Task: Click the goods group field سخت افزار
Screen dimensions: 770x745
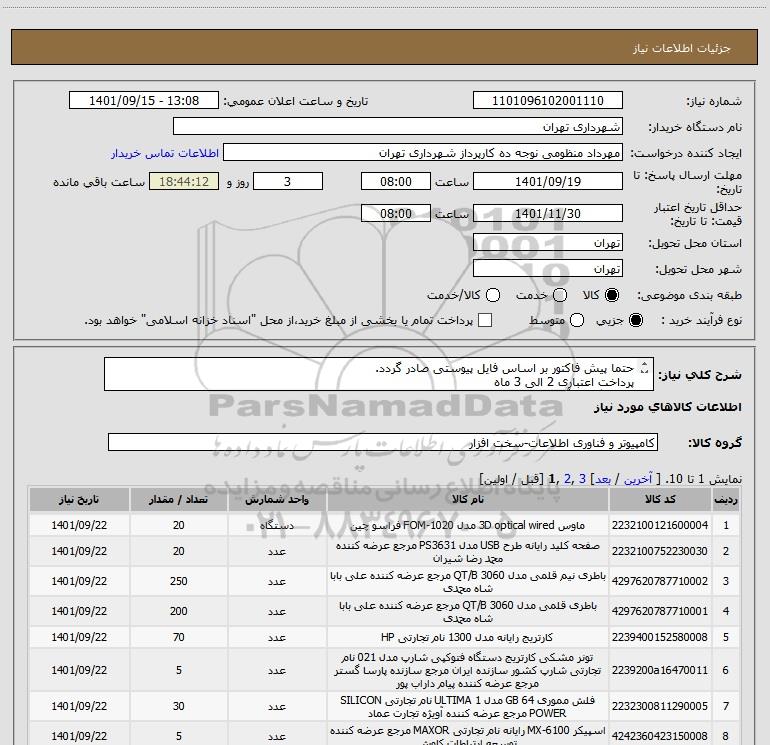Action: click(x=383, y=442)
